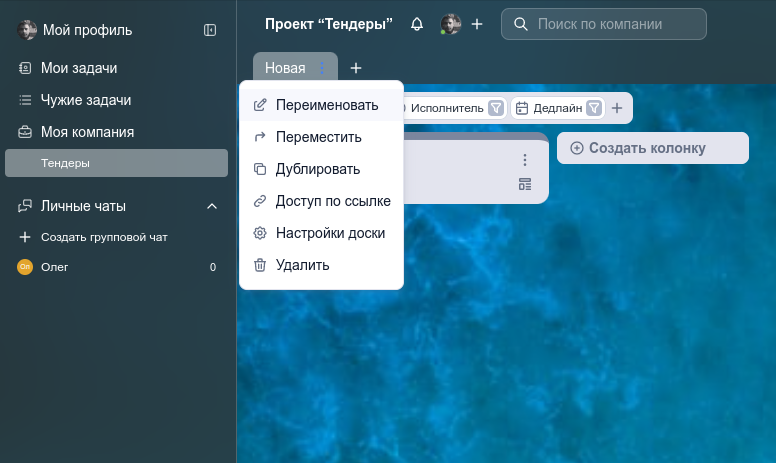Open the Новая tab three-dot menu
The width and height of the screenshot is (776, 463).
pos(322,68)
